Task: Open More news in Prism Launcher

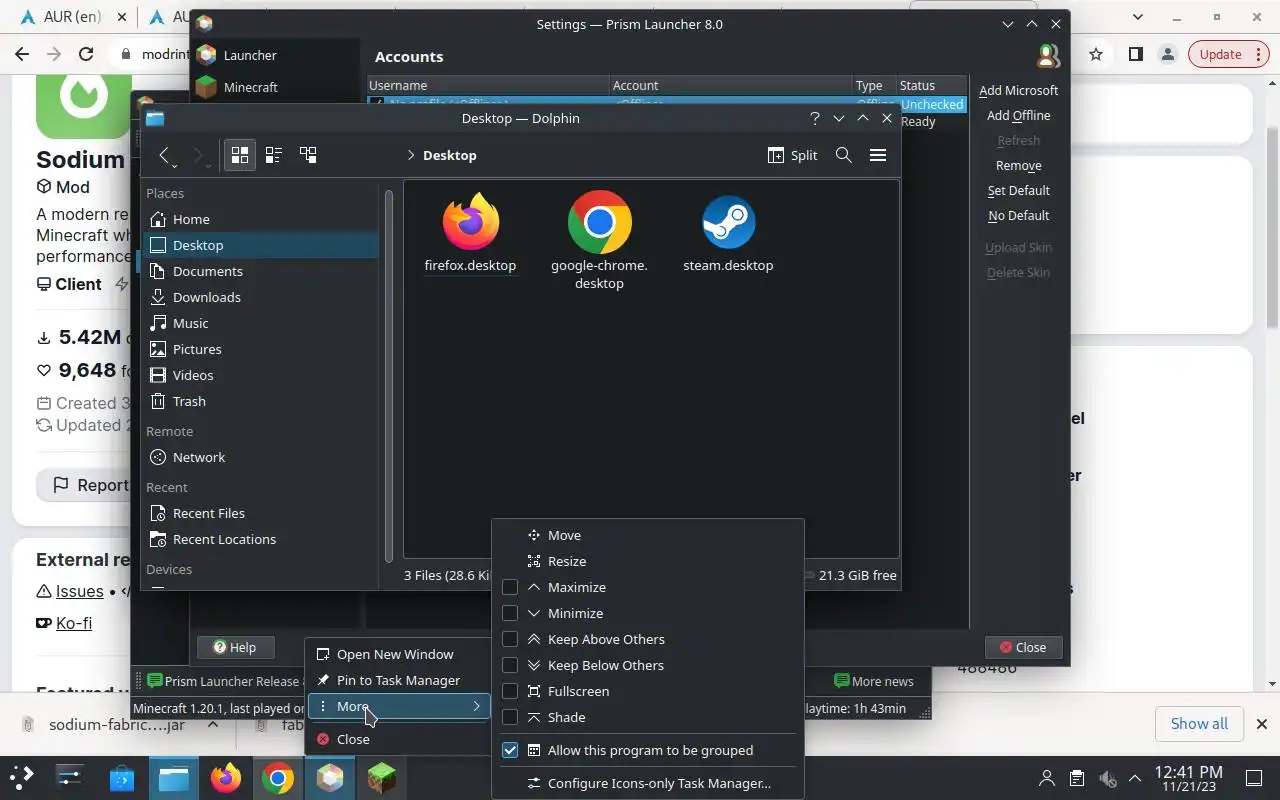Action: click(x=873, y=681)
